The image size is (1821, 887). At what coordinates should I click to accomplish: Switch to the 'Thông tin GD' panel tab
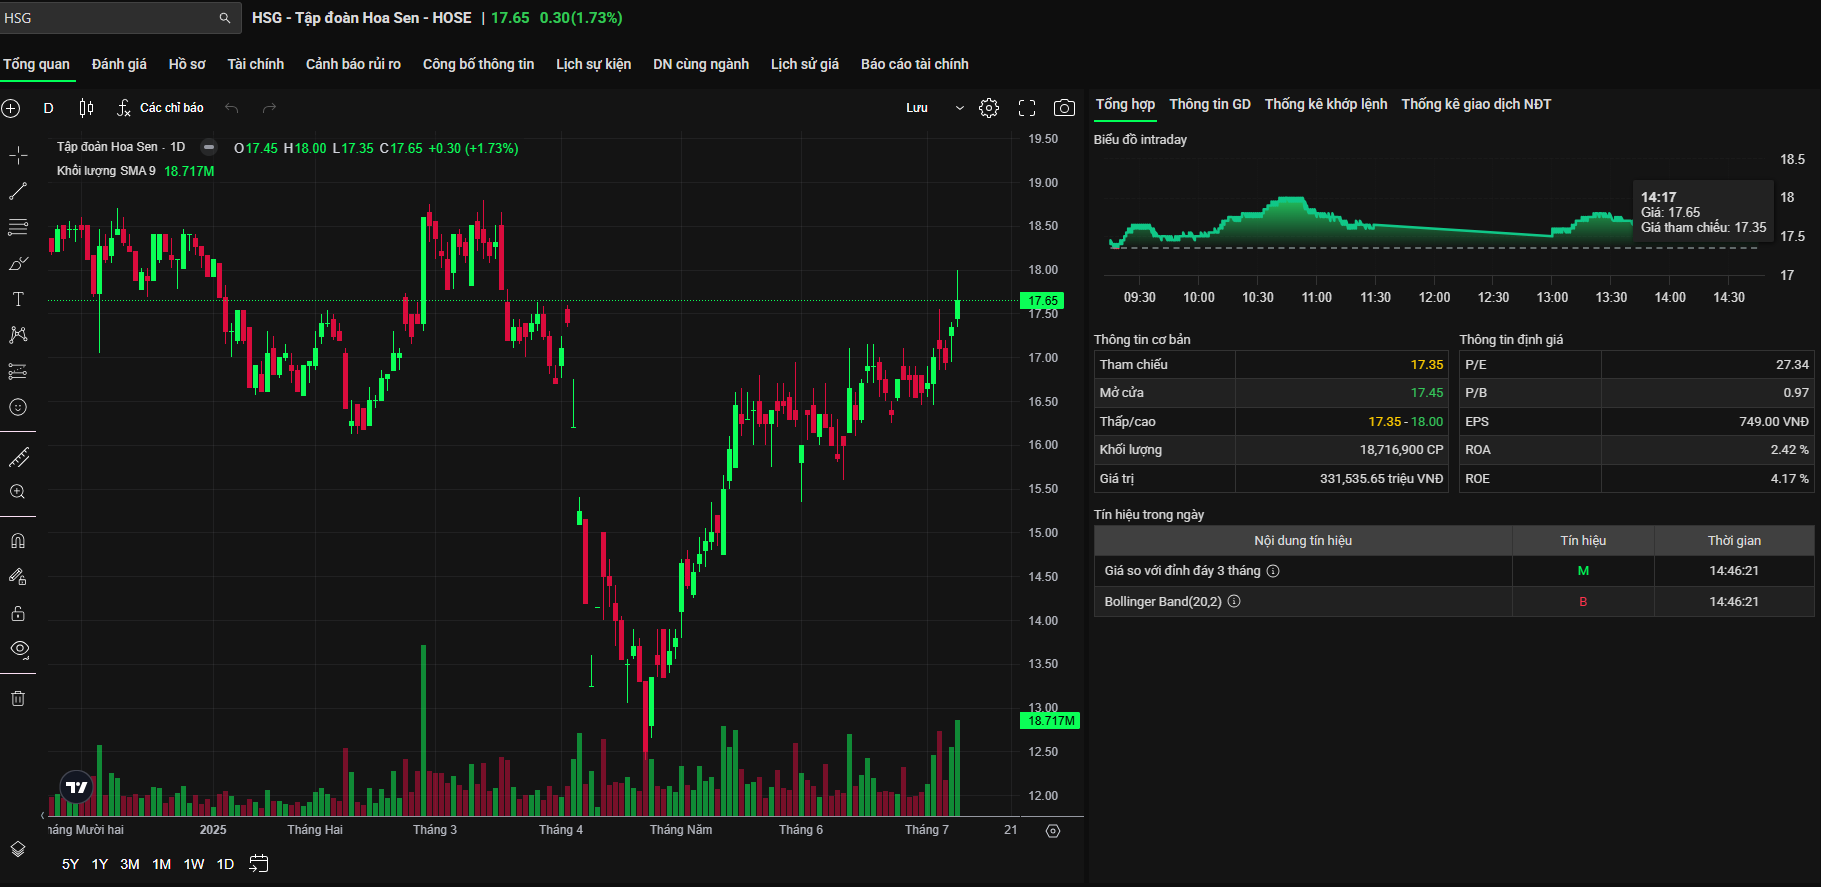pyautogui.click(x=1210, y=104)
